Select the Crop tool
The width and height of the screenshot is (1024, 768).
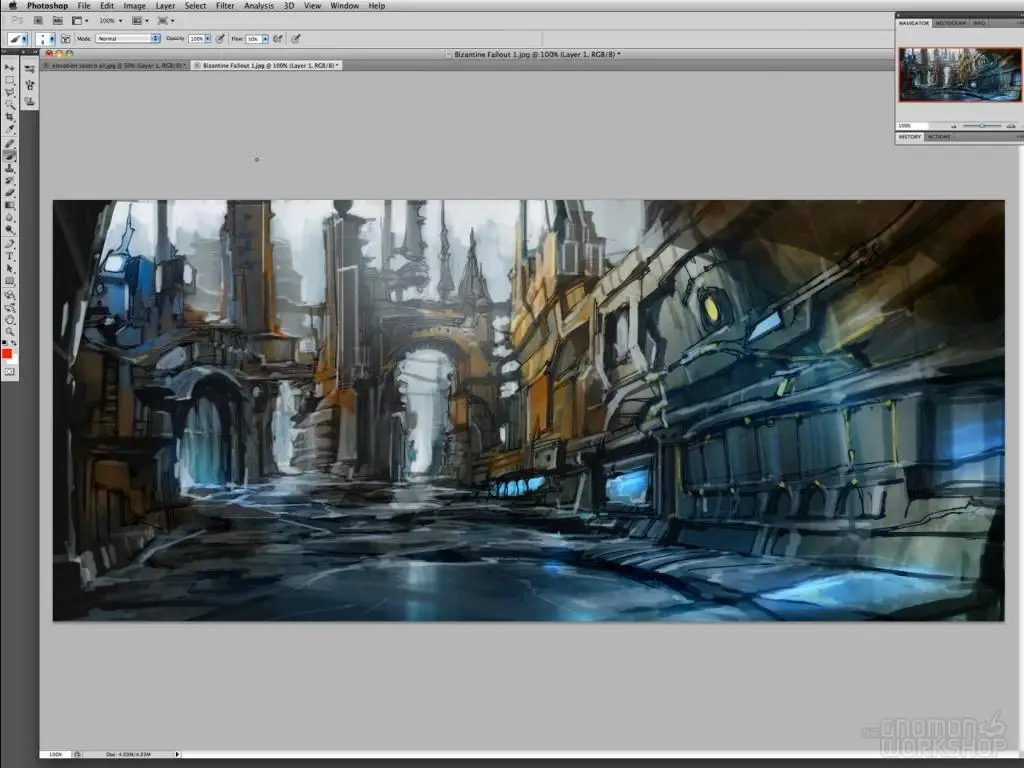coord(10,117)
